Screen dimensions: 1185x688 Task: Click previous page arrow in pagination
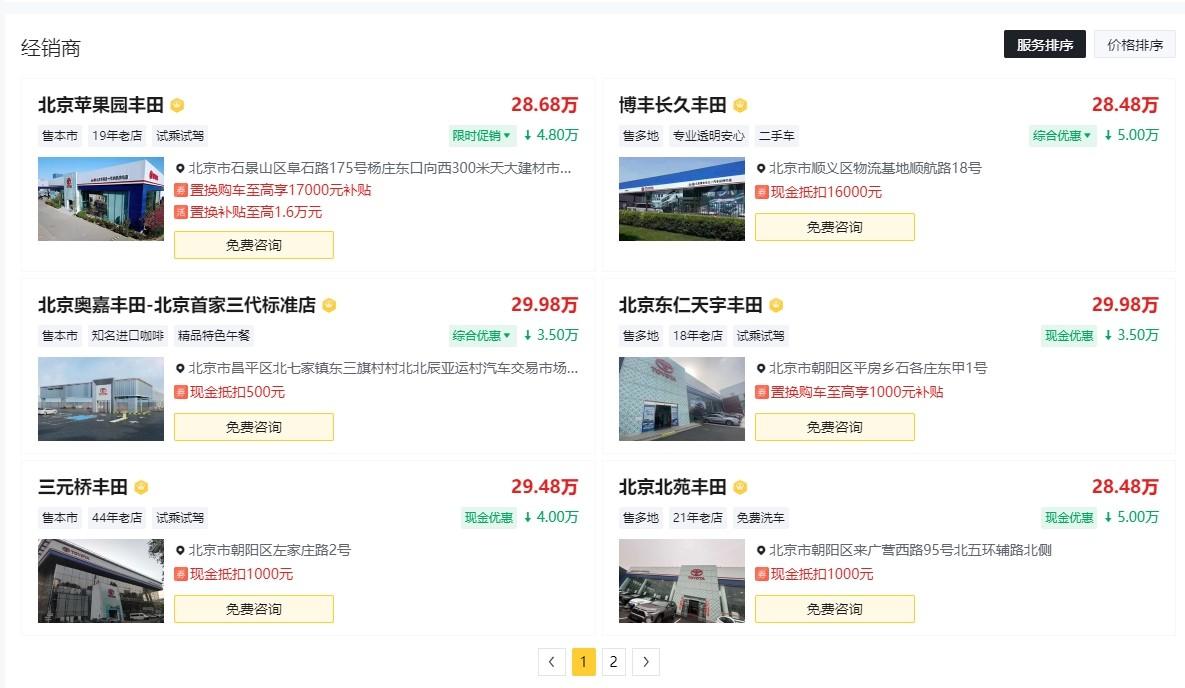point(552,661)
